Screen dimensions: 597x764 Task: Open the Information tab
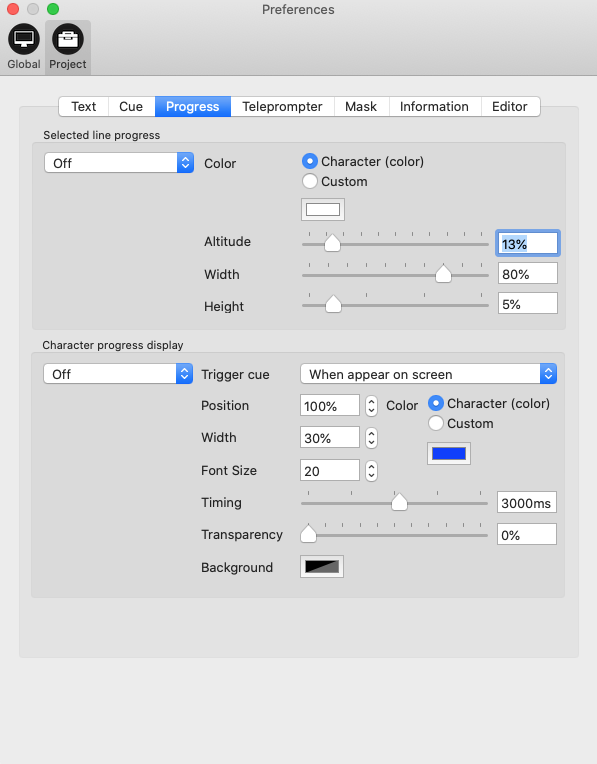pyautogui.click(x=434, y=107)
